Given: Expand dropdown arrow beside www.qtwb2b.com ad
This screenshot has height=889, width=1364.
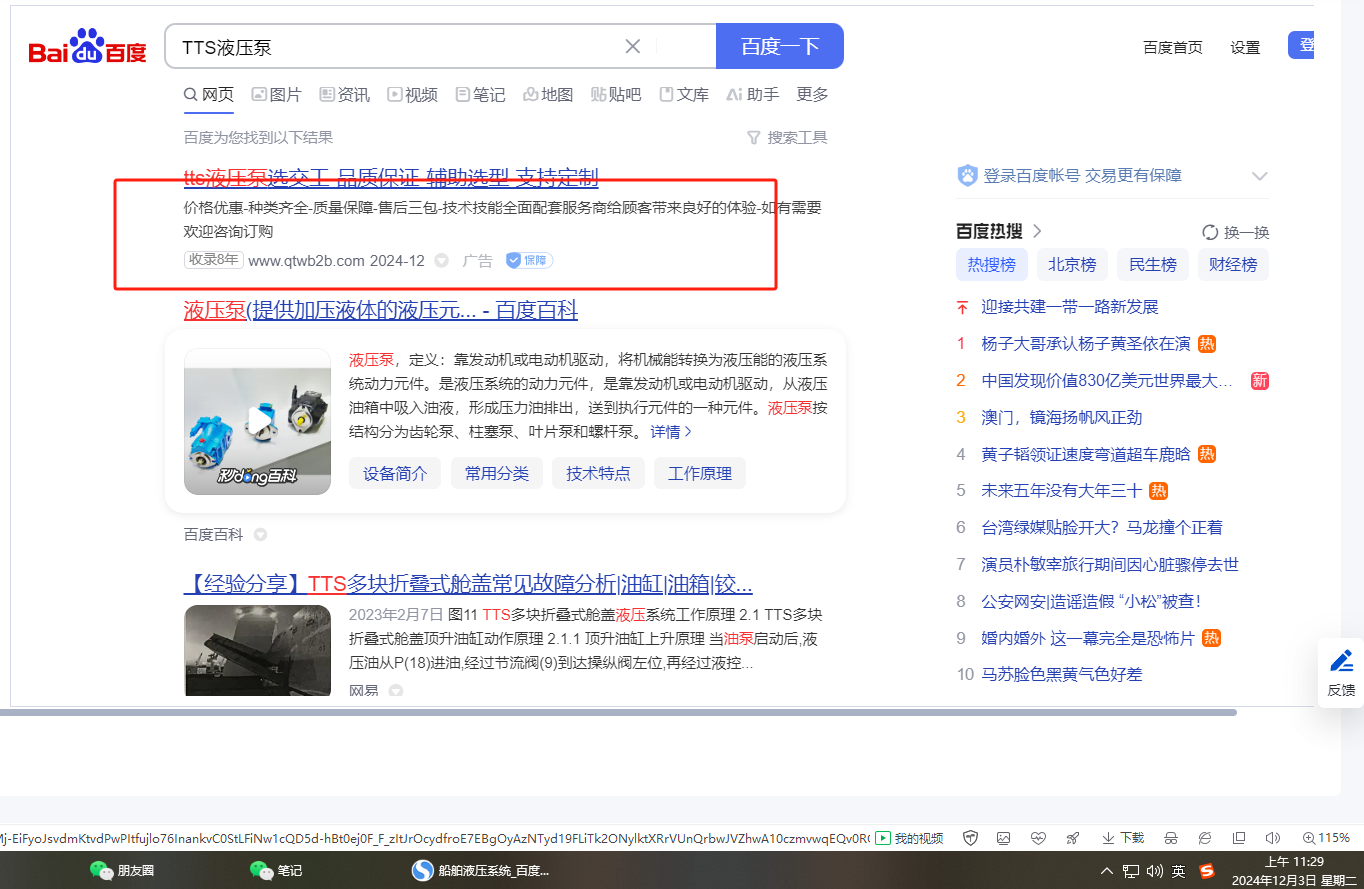Looking at the screenshot, I should 442,261.
